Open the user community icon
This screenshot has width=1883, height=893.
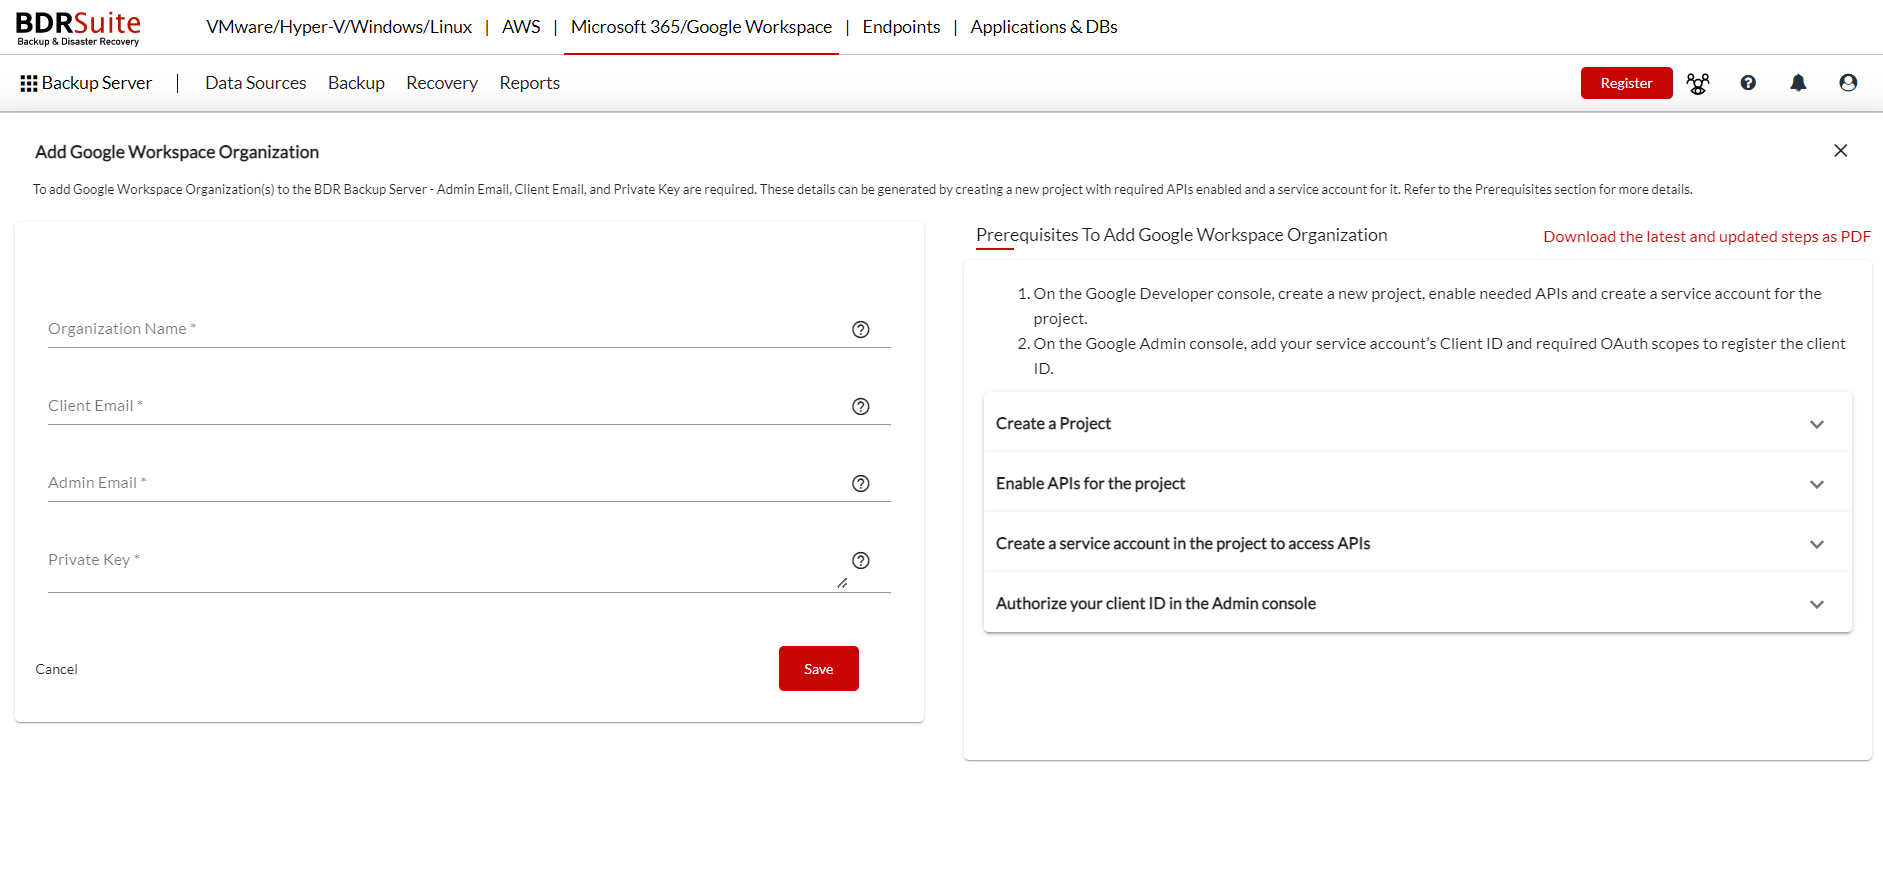coord(1698,83)
